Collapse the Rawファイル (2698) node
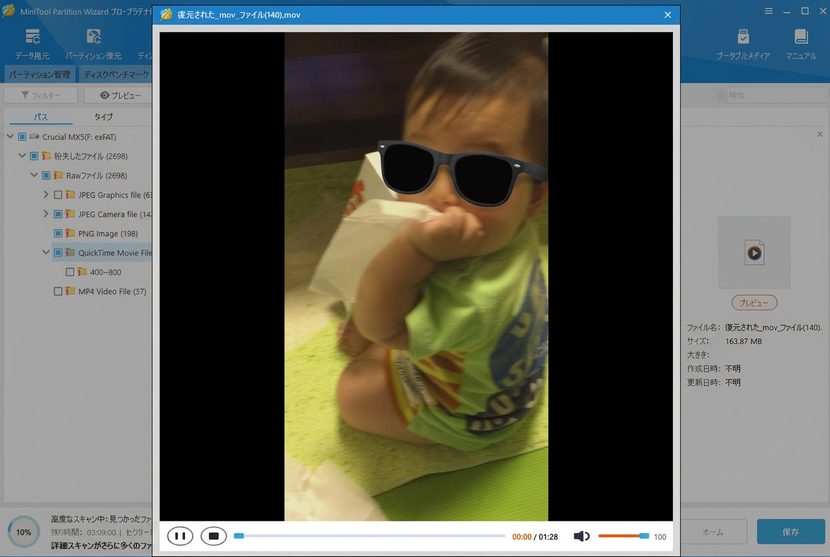 pos(34,175)
